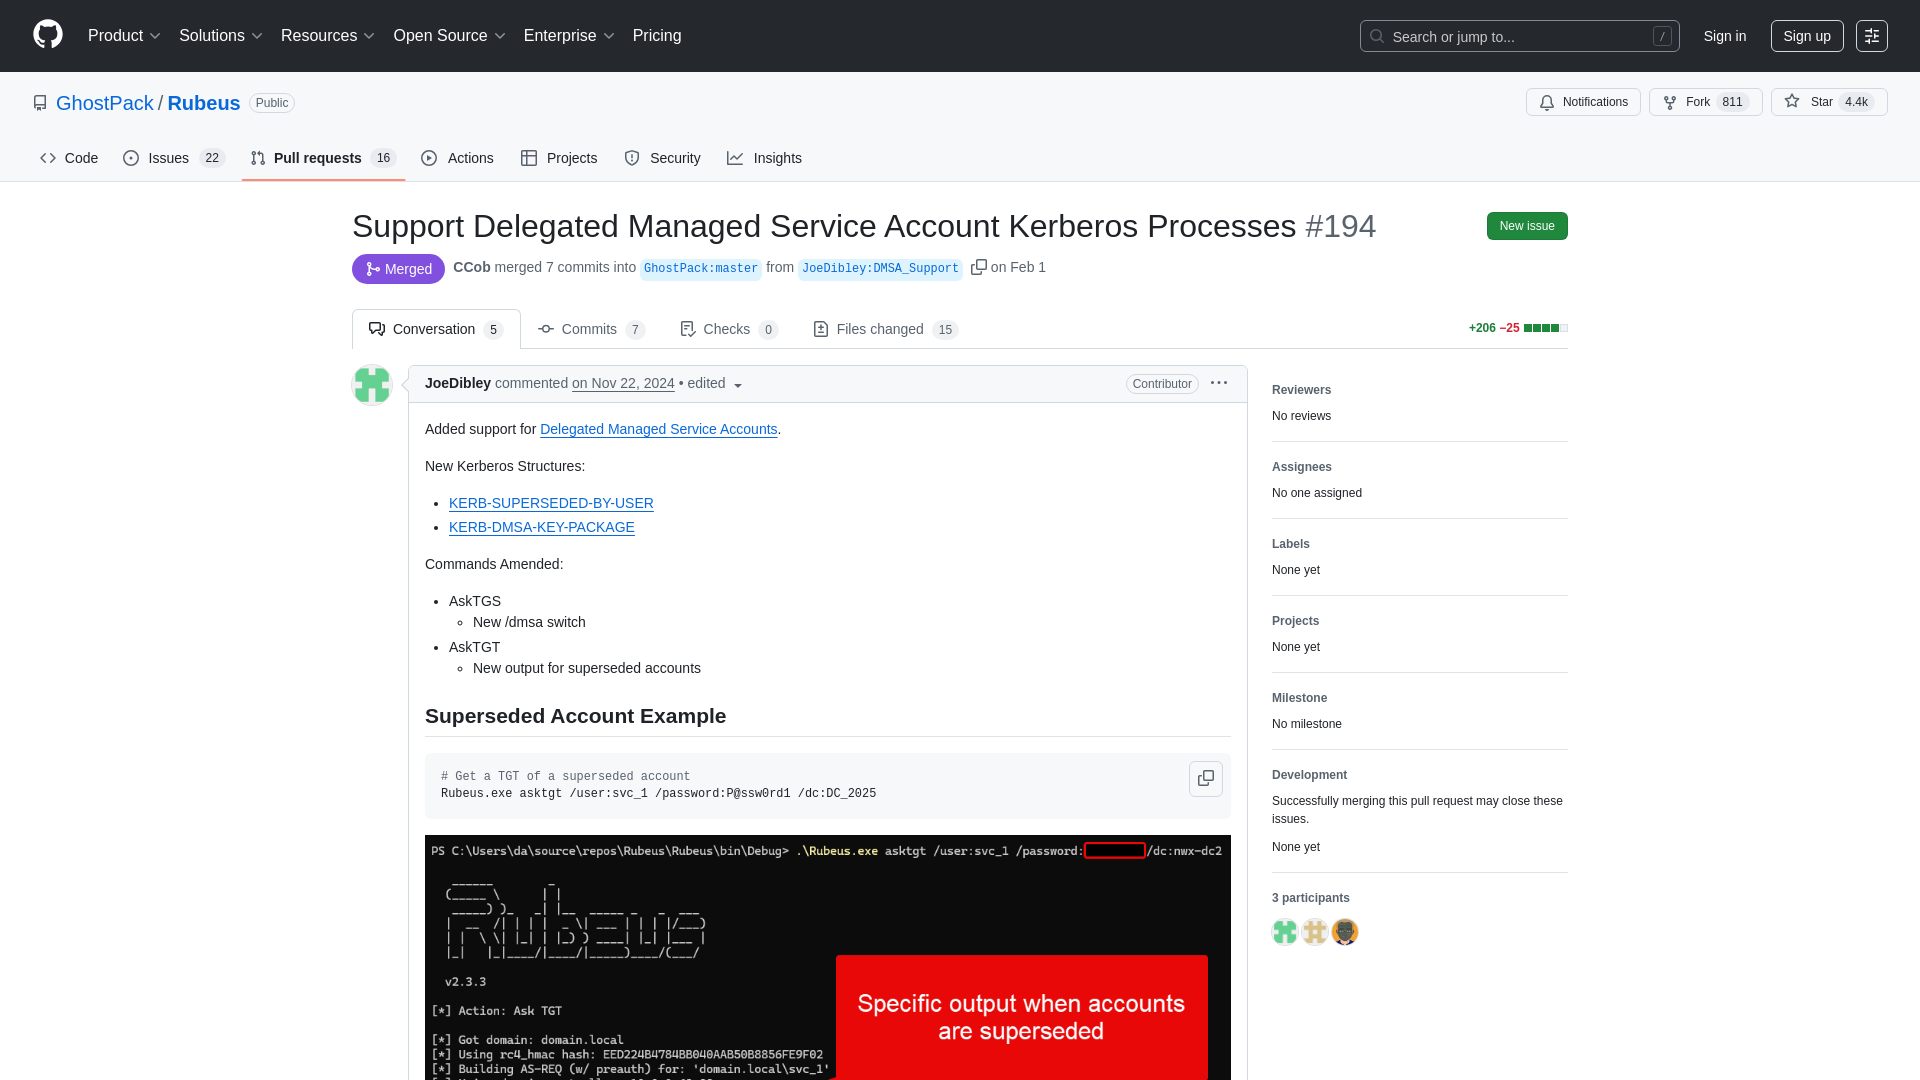Click the Labels sidebar heading

[x=1291, y=544]
